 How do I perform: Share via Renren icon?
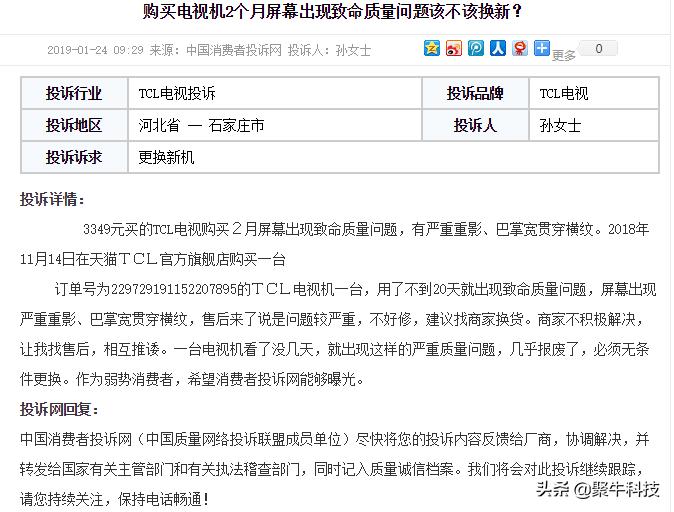(x=498, y=48)
